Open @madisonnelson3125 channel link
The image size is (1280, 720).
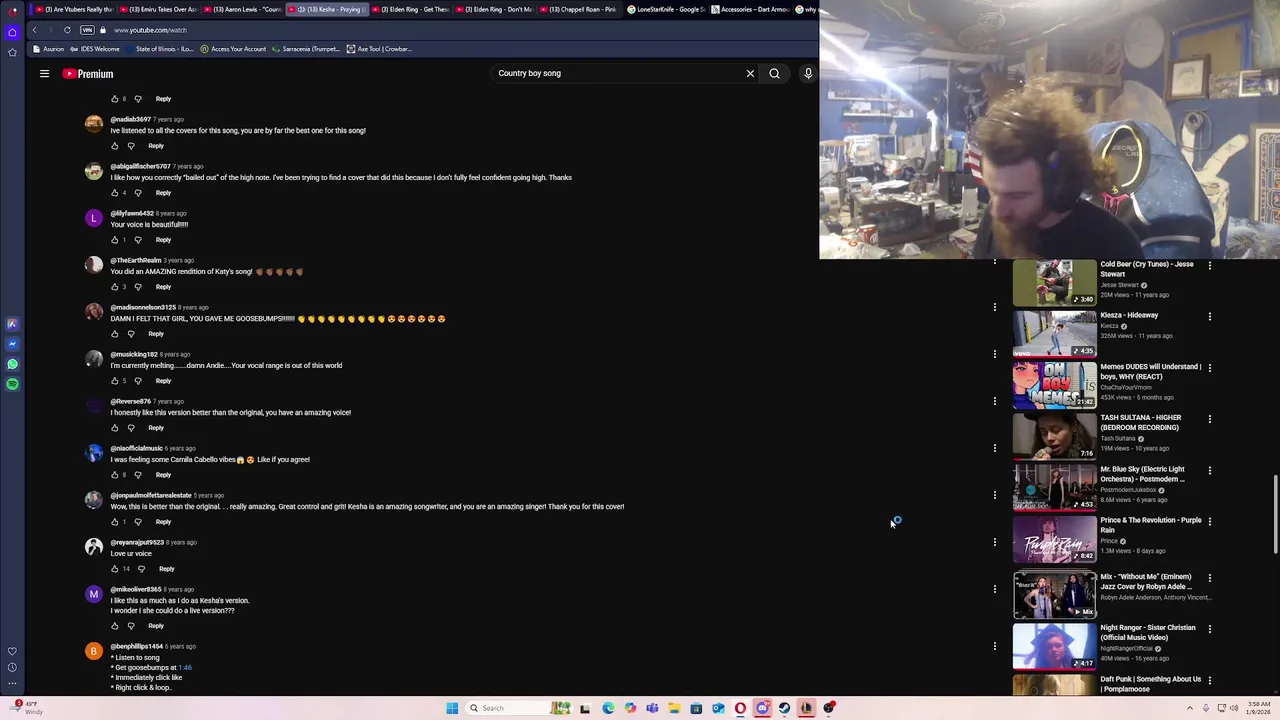pyautogui.click(x=143, y=307)
